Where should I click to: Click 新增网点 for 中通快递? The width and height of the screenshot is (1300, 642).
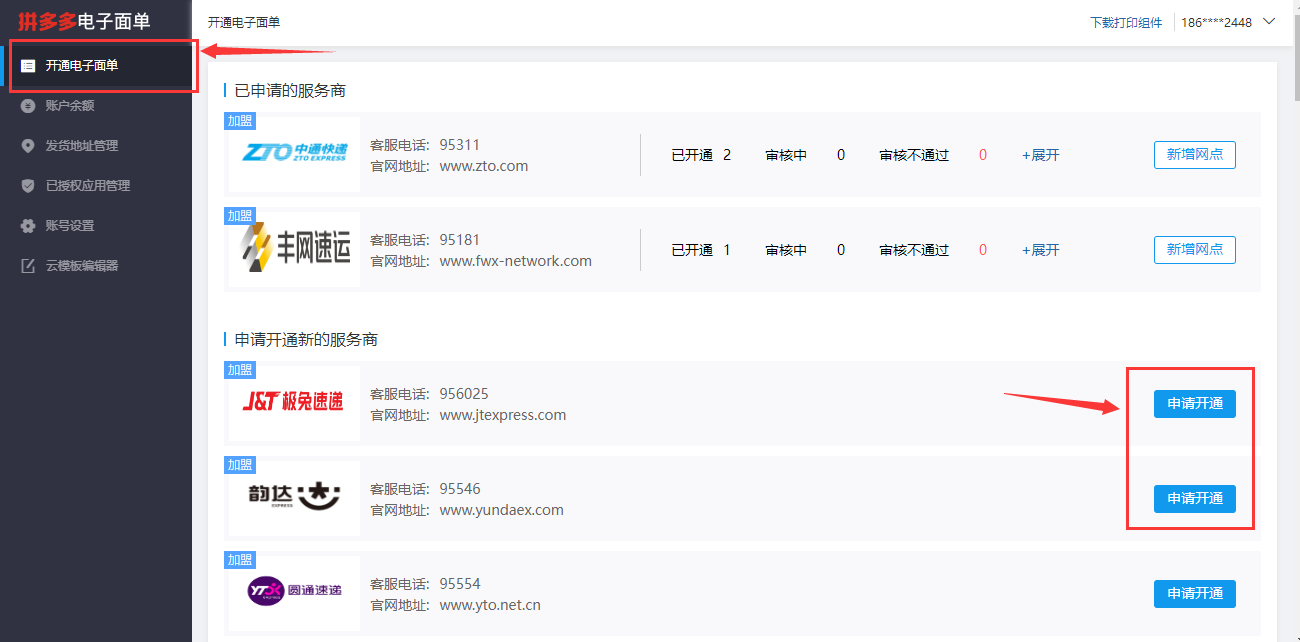pyautogui.click(x=1195, y=155)
